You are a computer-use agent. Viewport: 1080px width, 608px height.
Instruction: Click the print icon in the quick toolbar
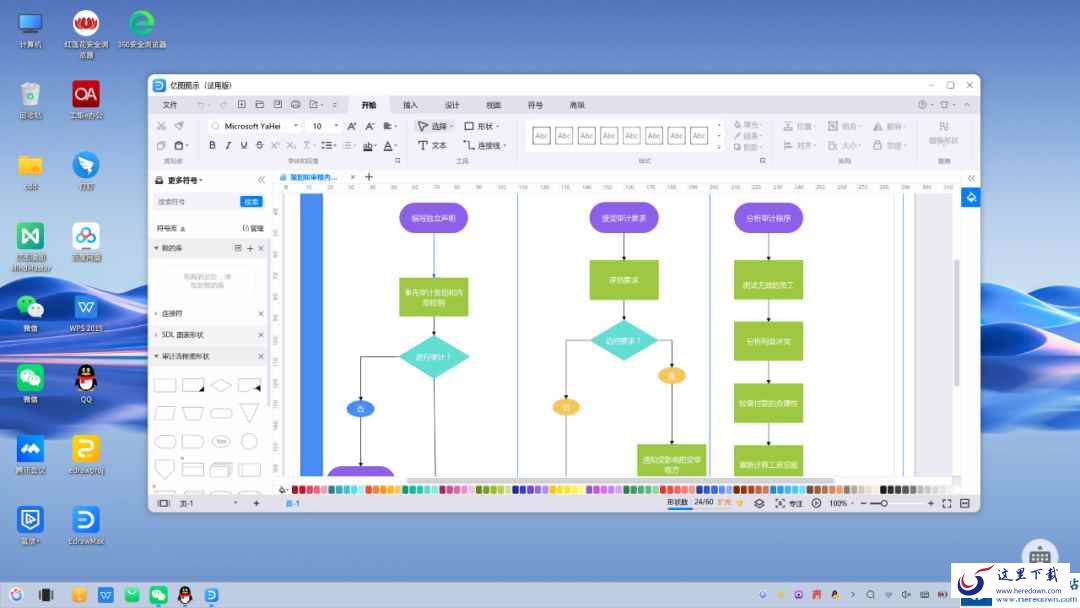click(295, 105)
